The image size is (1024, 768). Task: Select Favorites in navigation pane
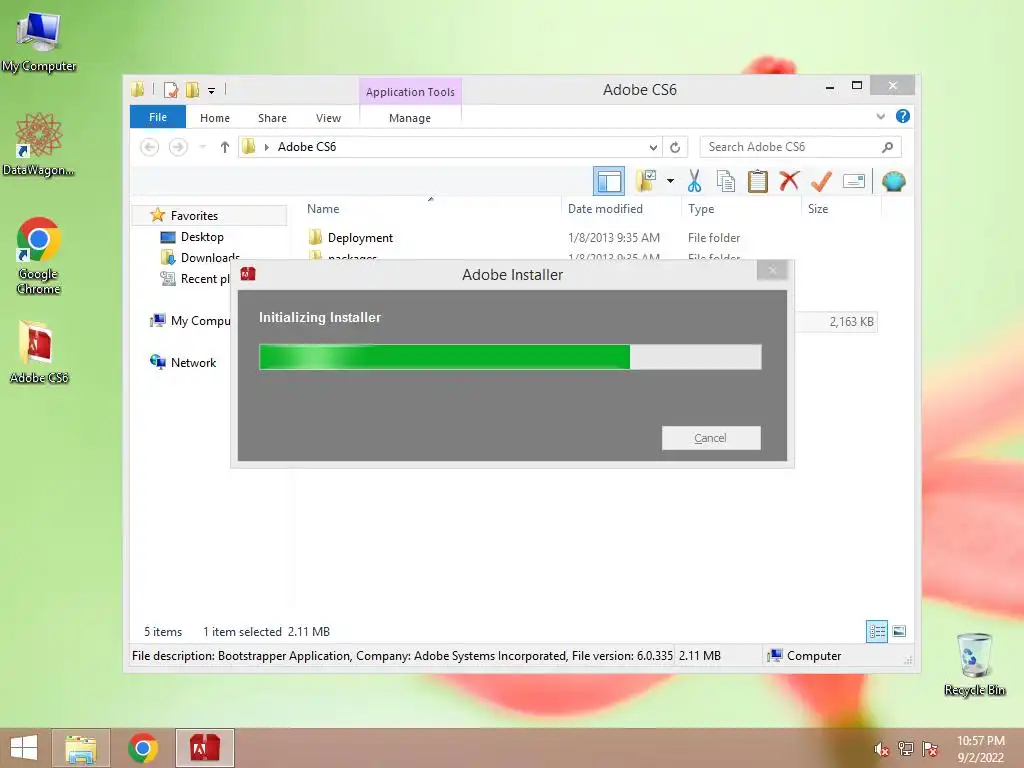coord(209,216)
